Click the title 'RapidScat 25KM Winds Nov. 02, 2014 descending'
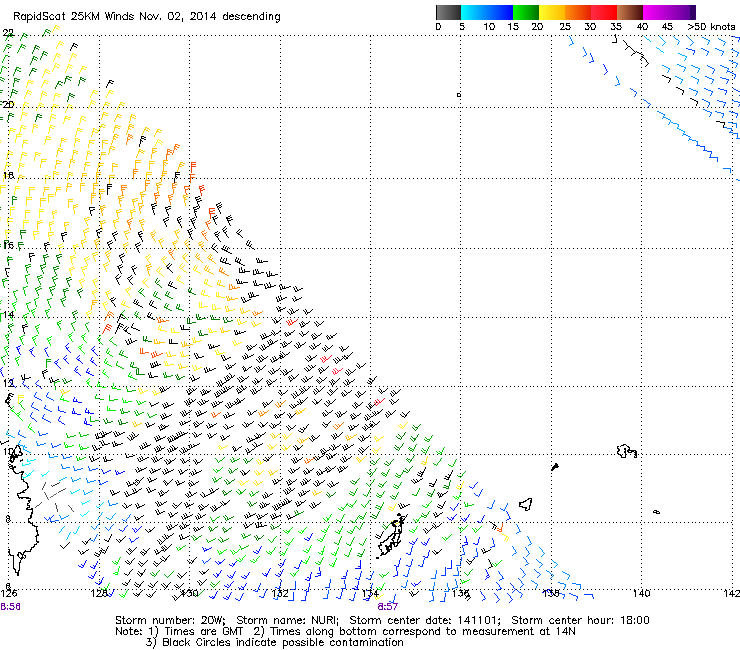 [147, 17]
